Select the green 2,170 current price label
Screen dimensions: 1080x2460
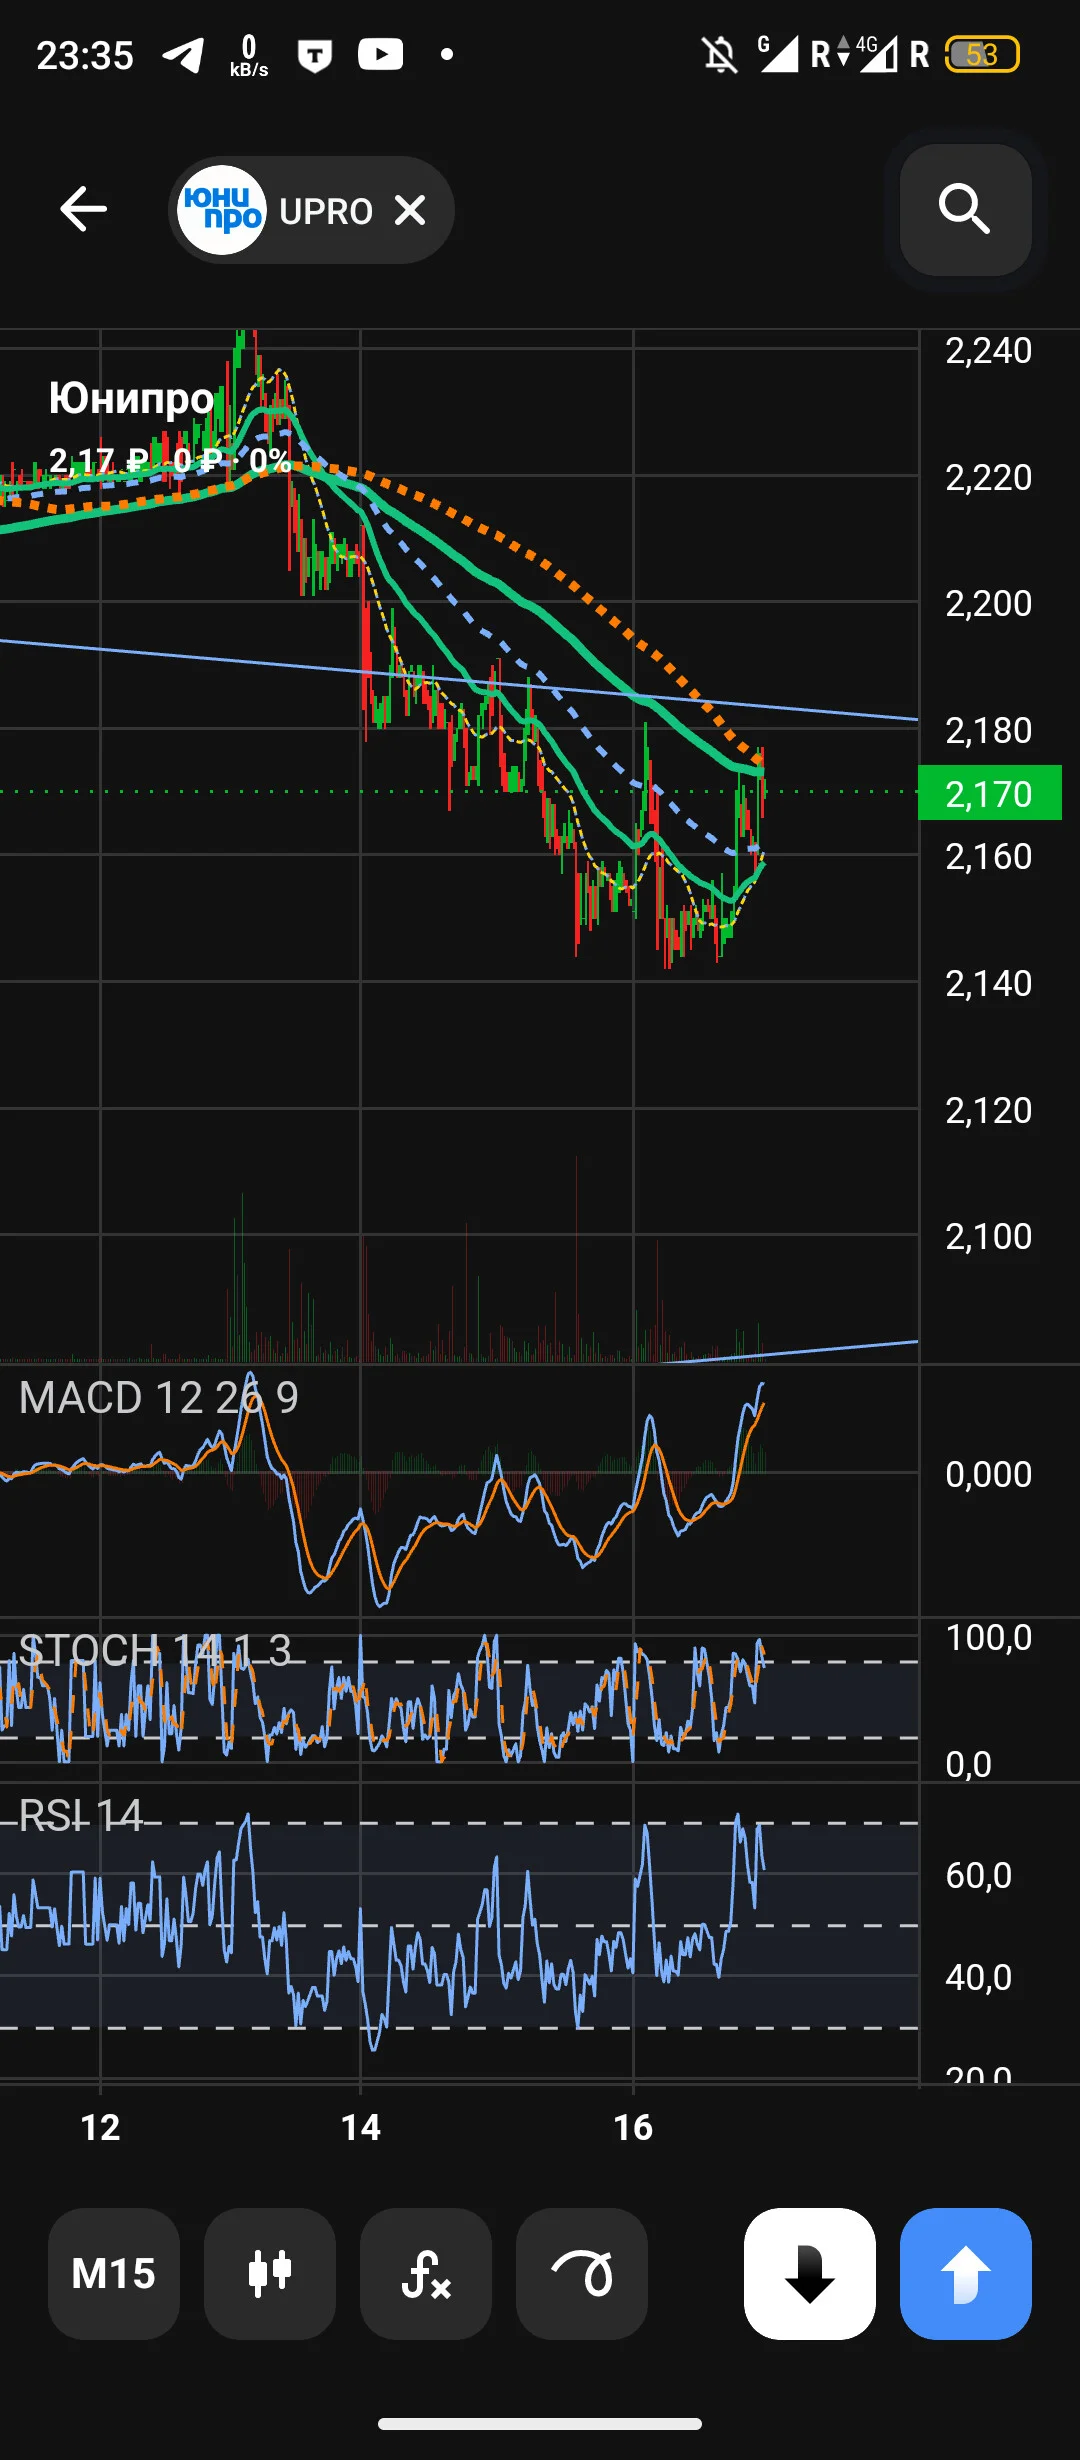(990, 793)
